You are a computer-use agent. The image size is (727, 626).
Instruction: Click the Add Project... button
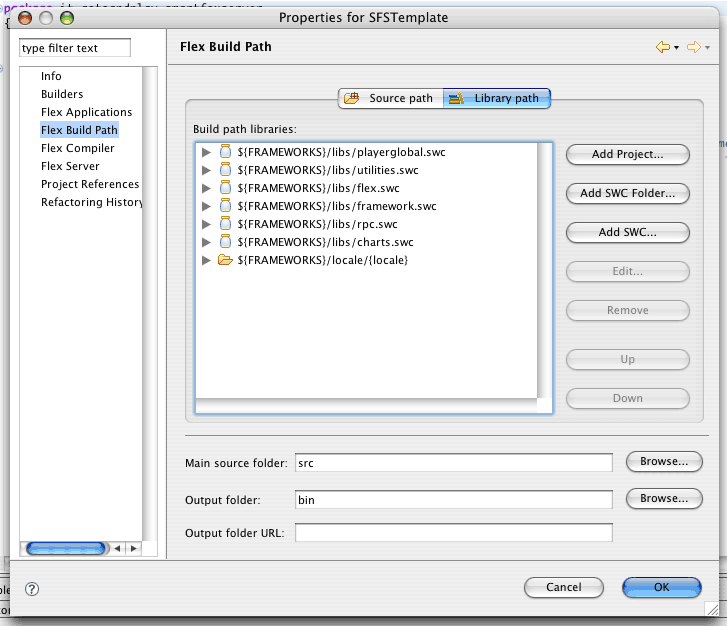[628, 154]
